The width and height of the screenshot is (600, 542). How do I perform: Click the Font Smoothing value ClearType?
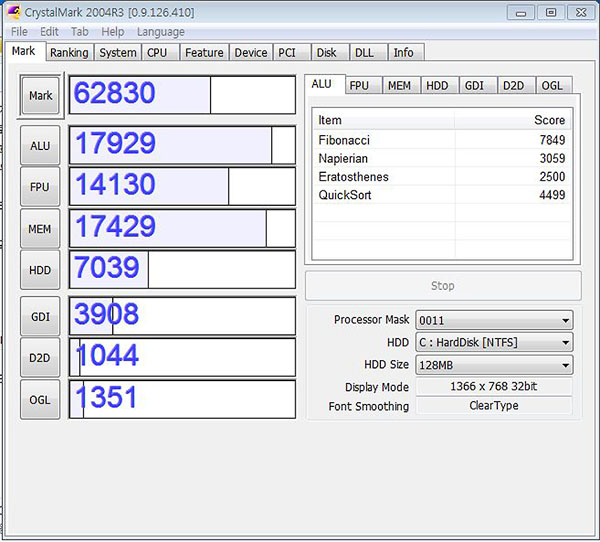click(x=494, y=405)
